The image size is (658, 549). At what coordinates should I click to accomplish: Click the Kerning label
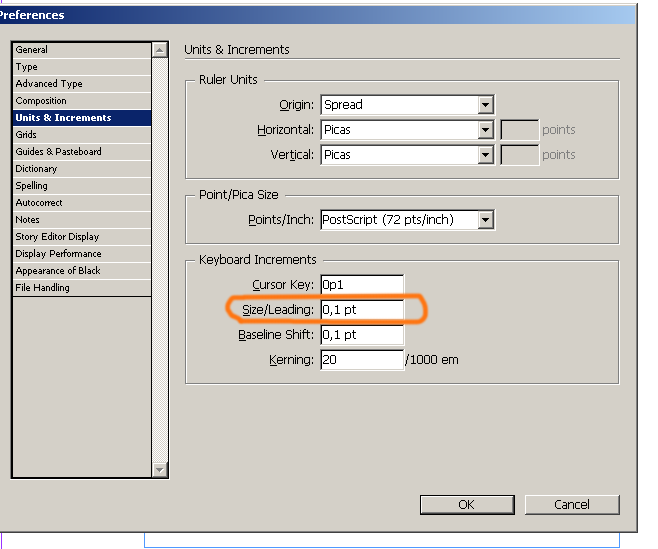[291, 360]
